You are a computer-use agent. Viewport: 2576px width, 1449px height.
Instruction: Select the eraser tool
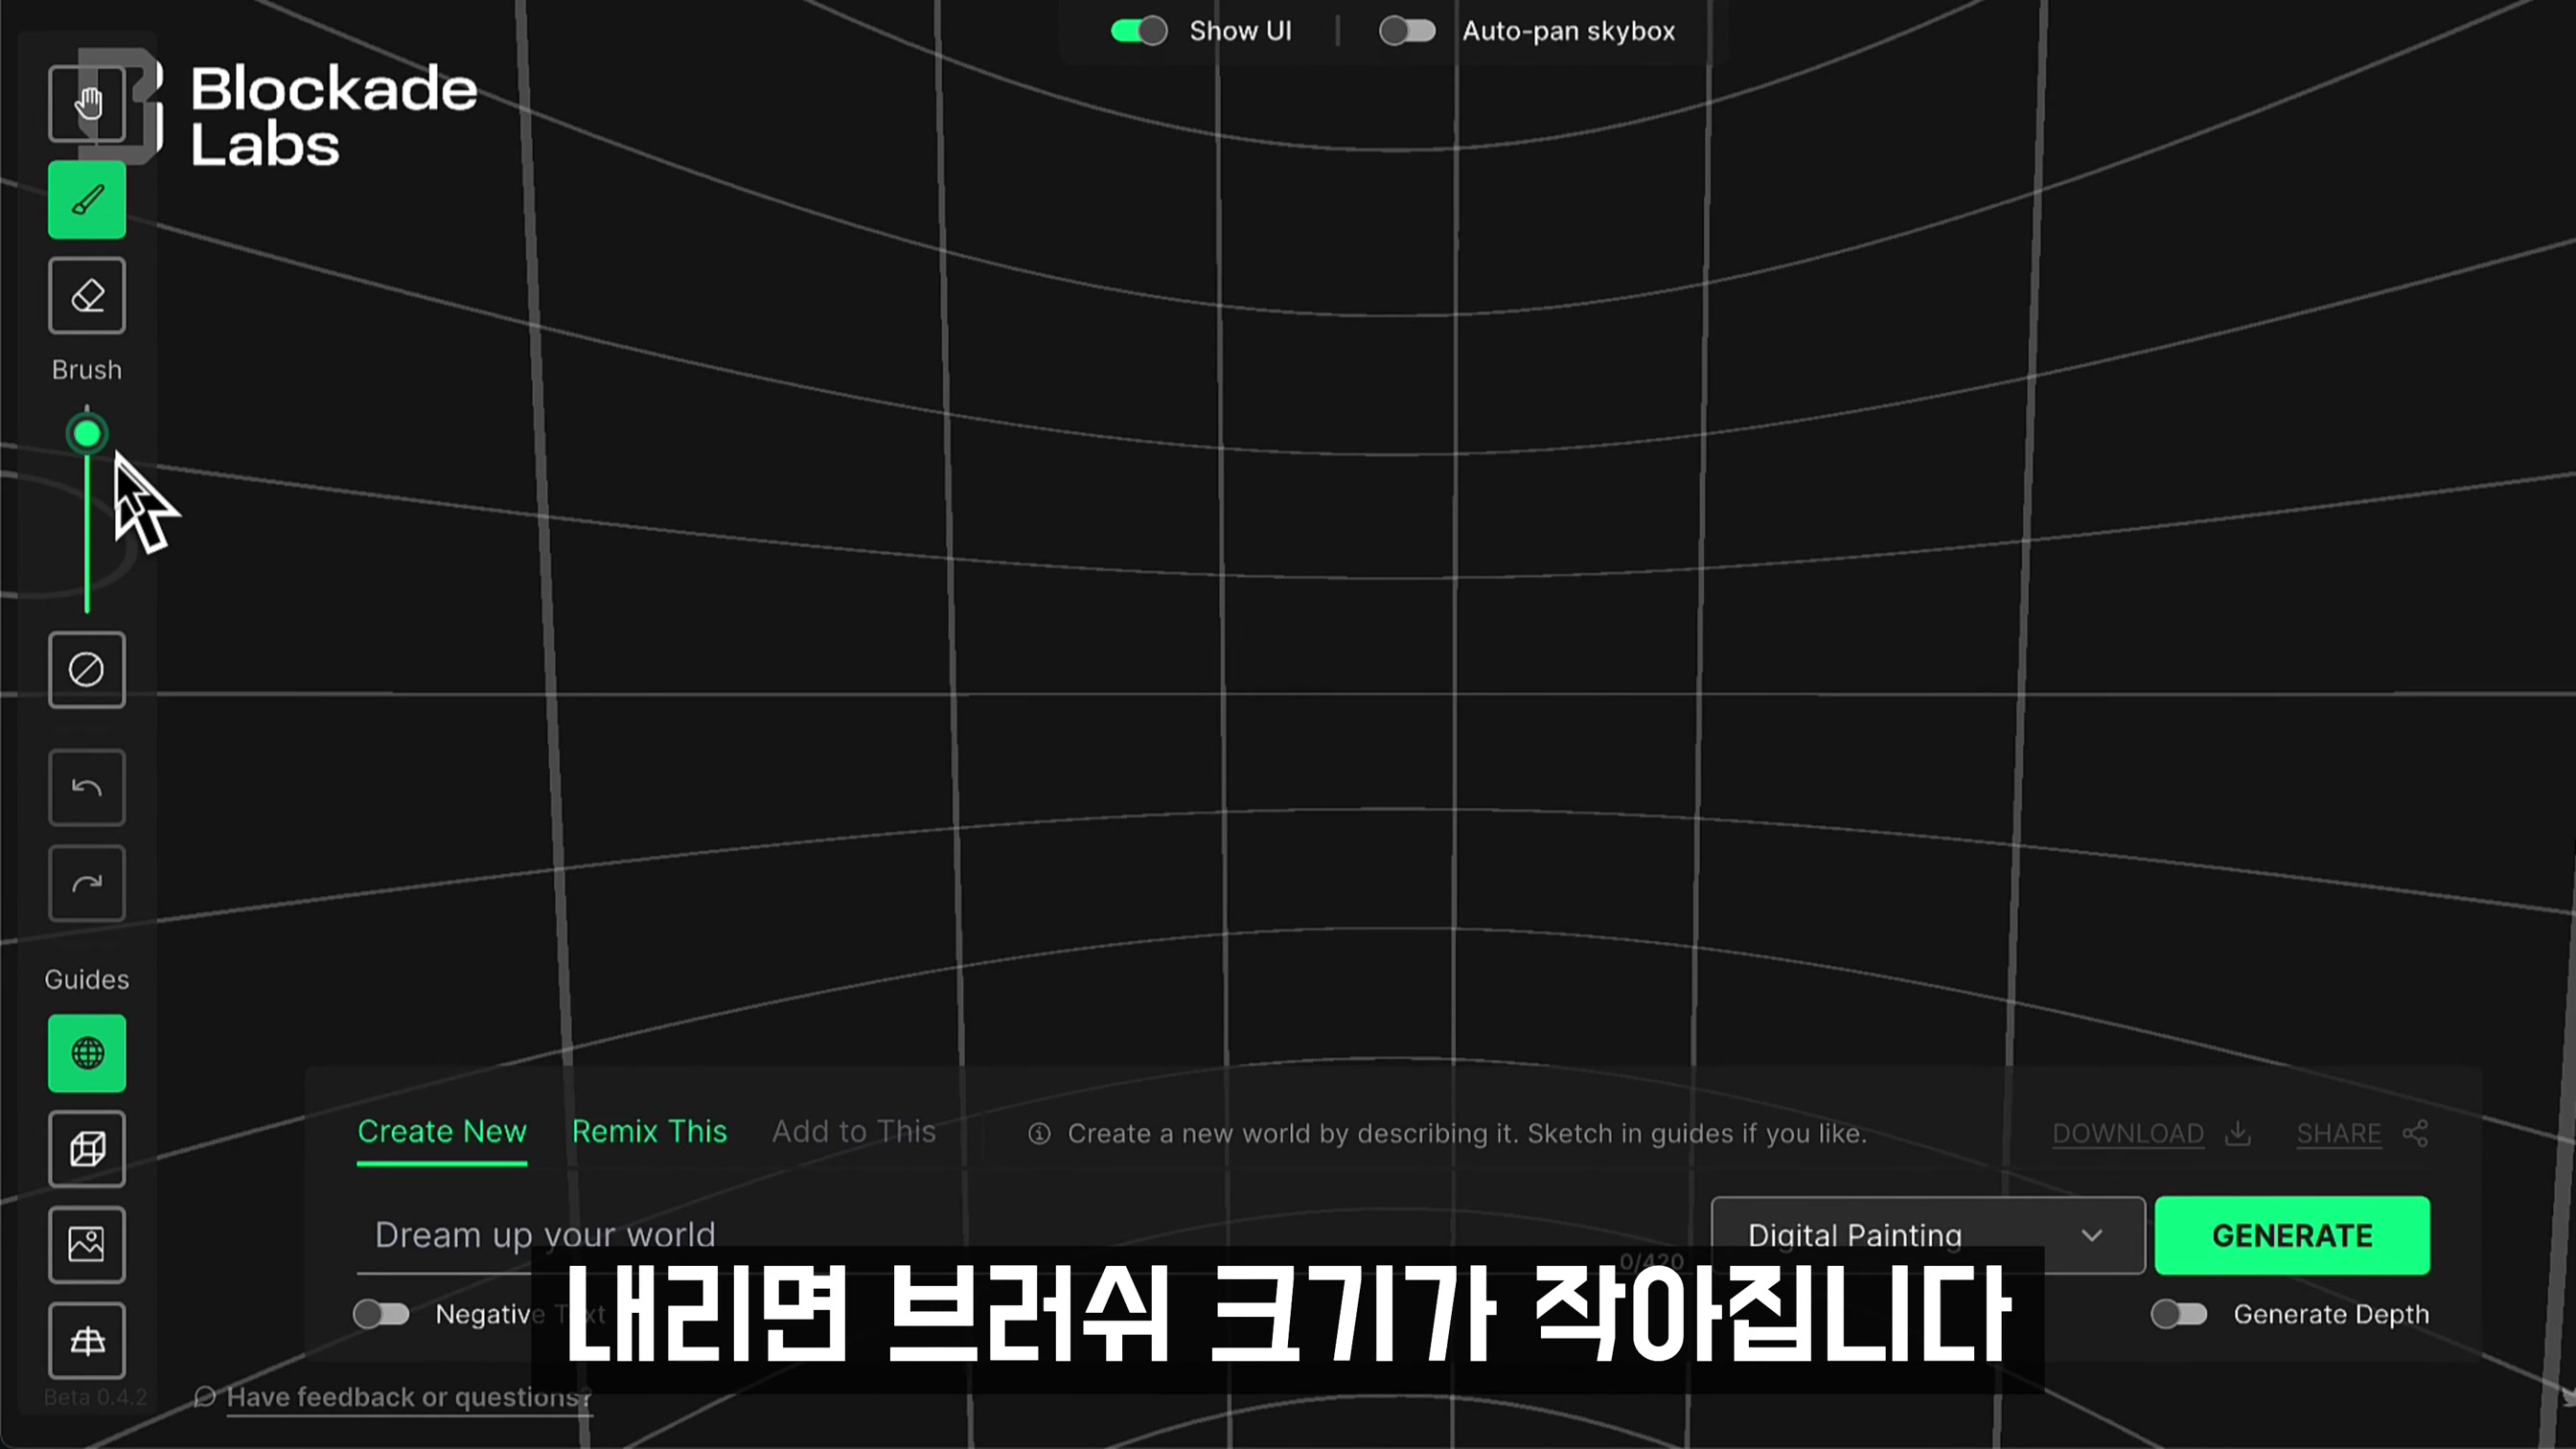[87, 296]
